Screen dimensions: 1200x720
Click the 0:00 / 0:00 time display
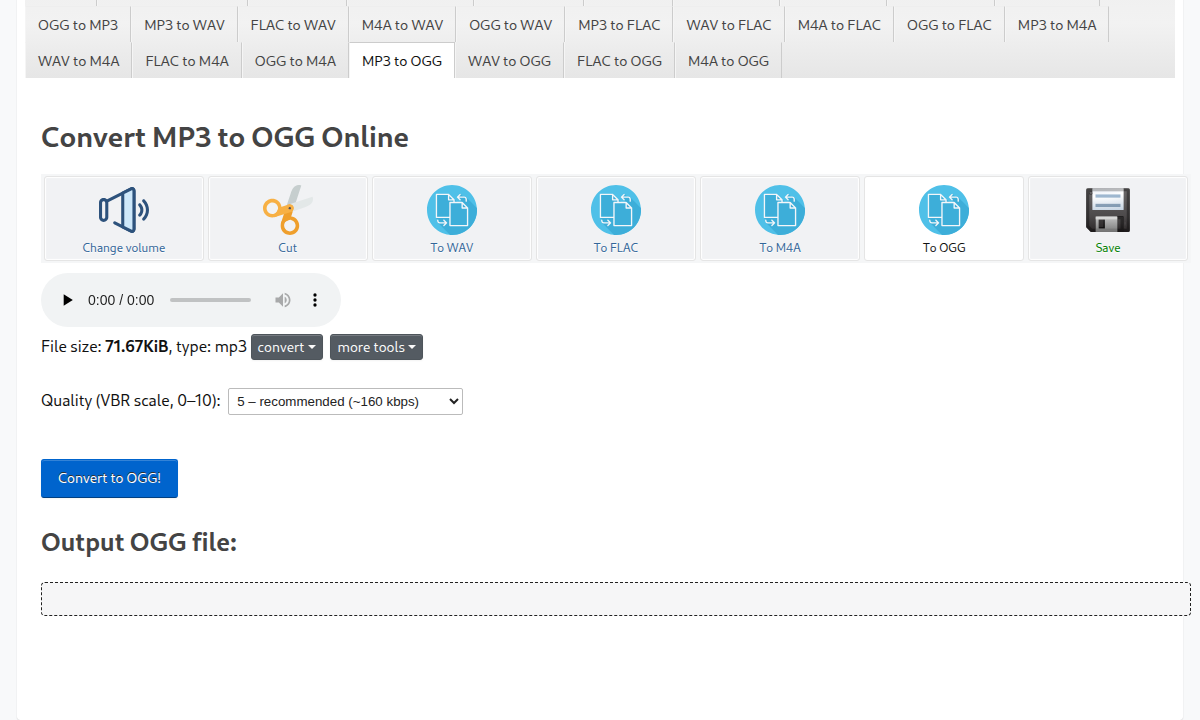coord(121,300)
